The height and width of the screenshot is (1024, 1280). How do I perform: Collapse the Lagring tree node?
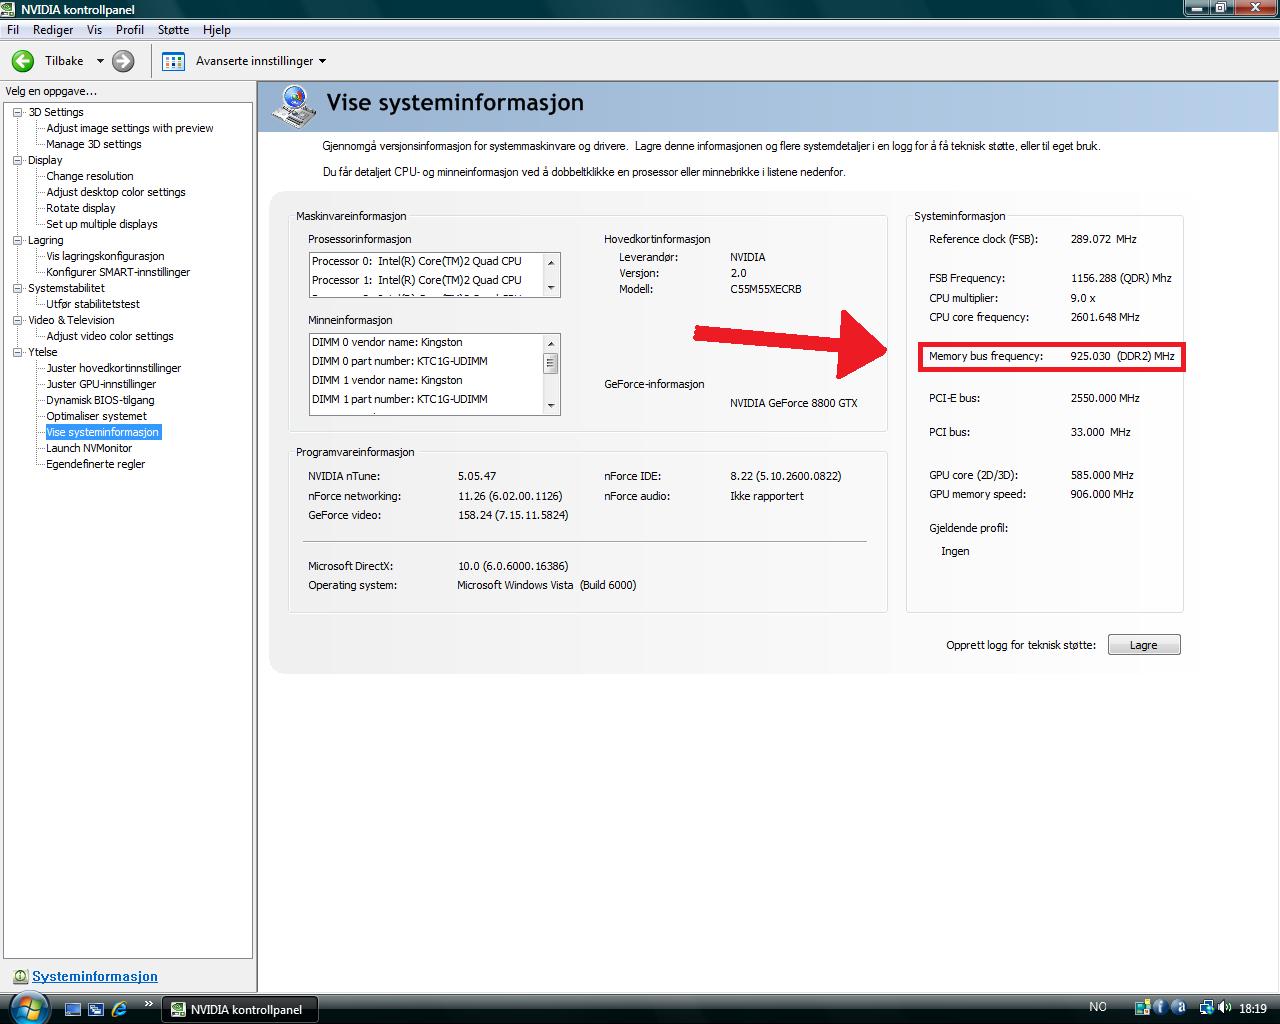pos(18,240)
